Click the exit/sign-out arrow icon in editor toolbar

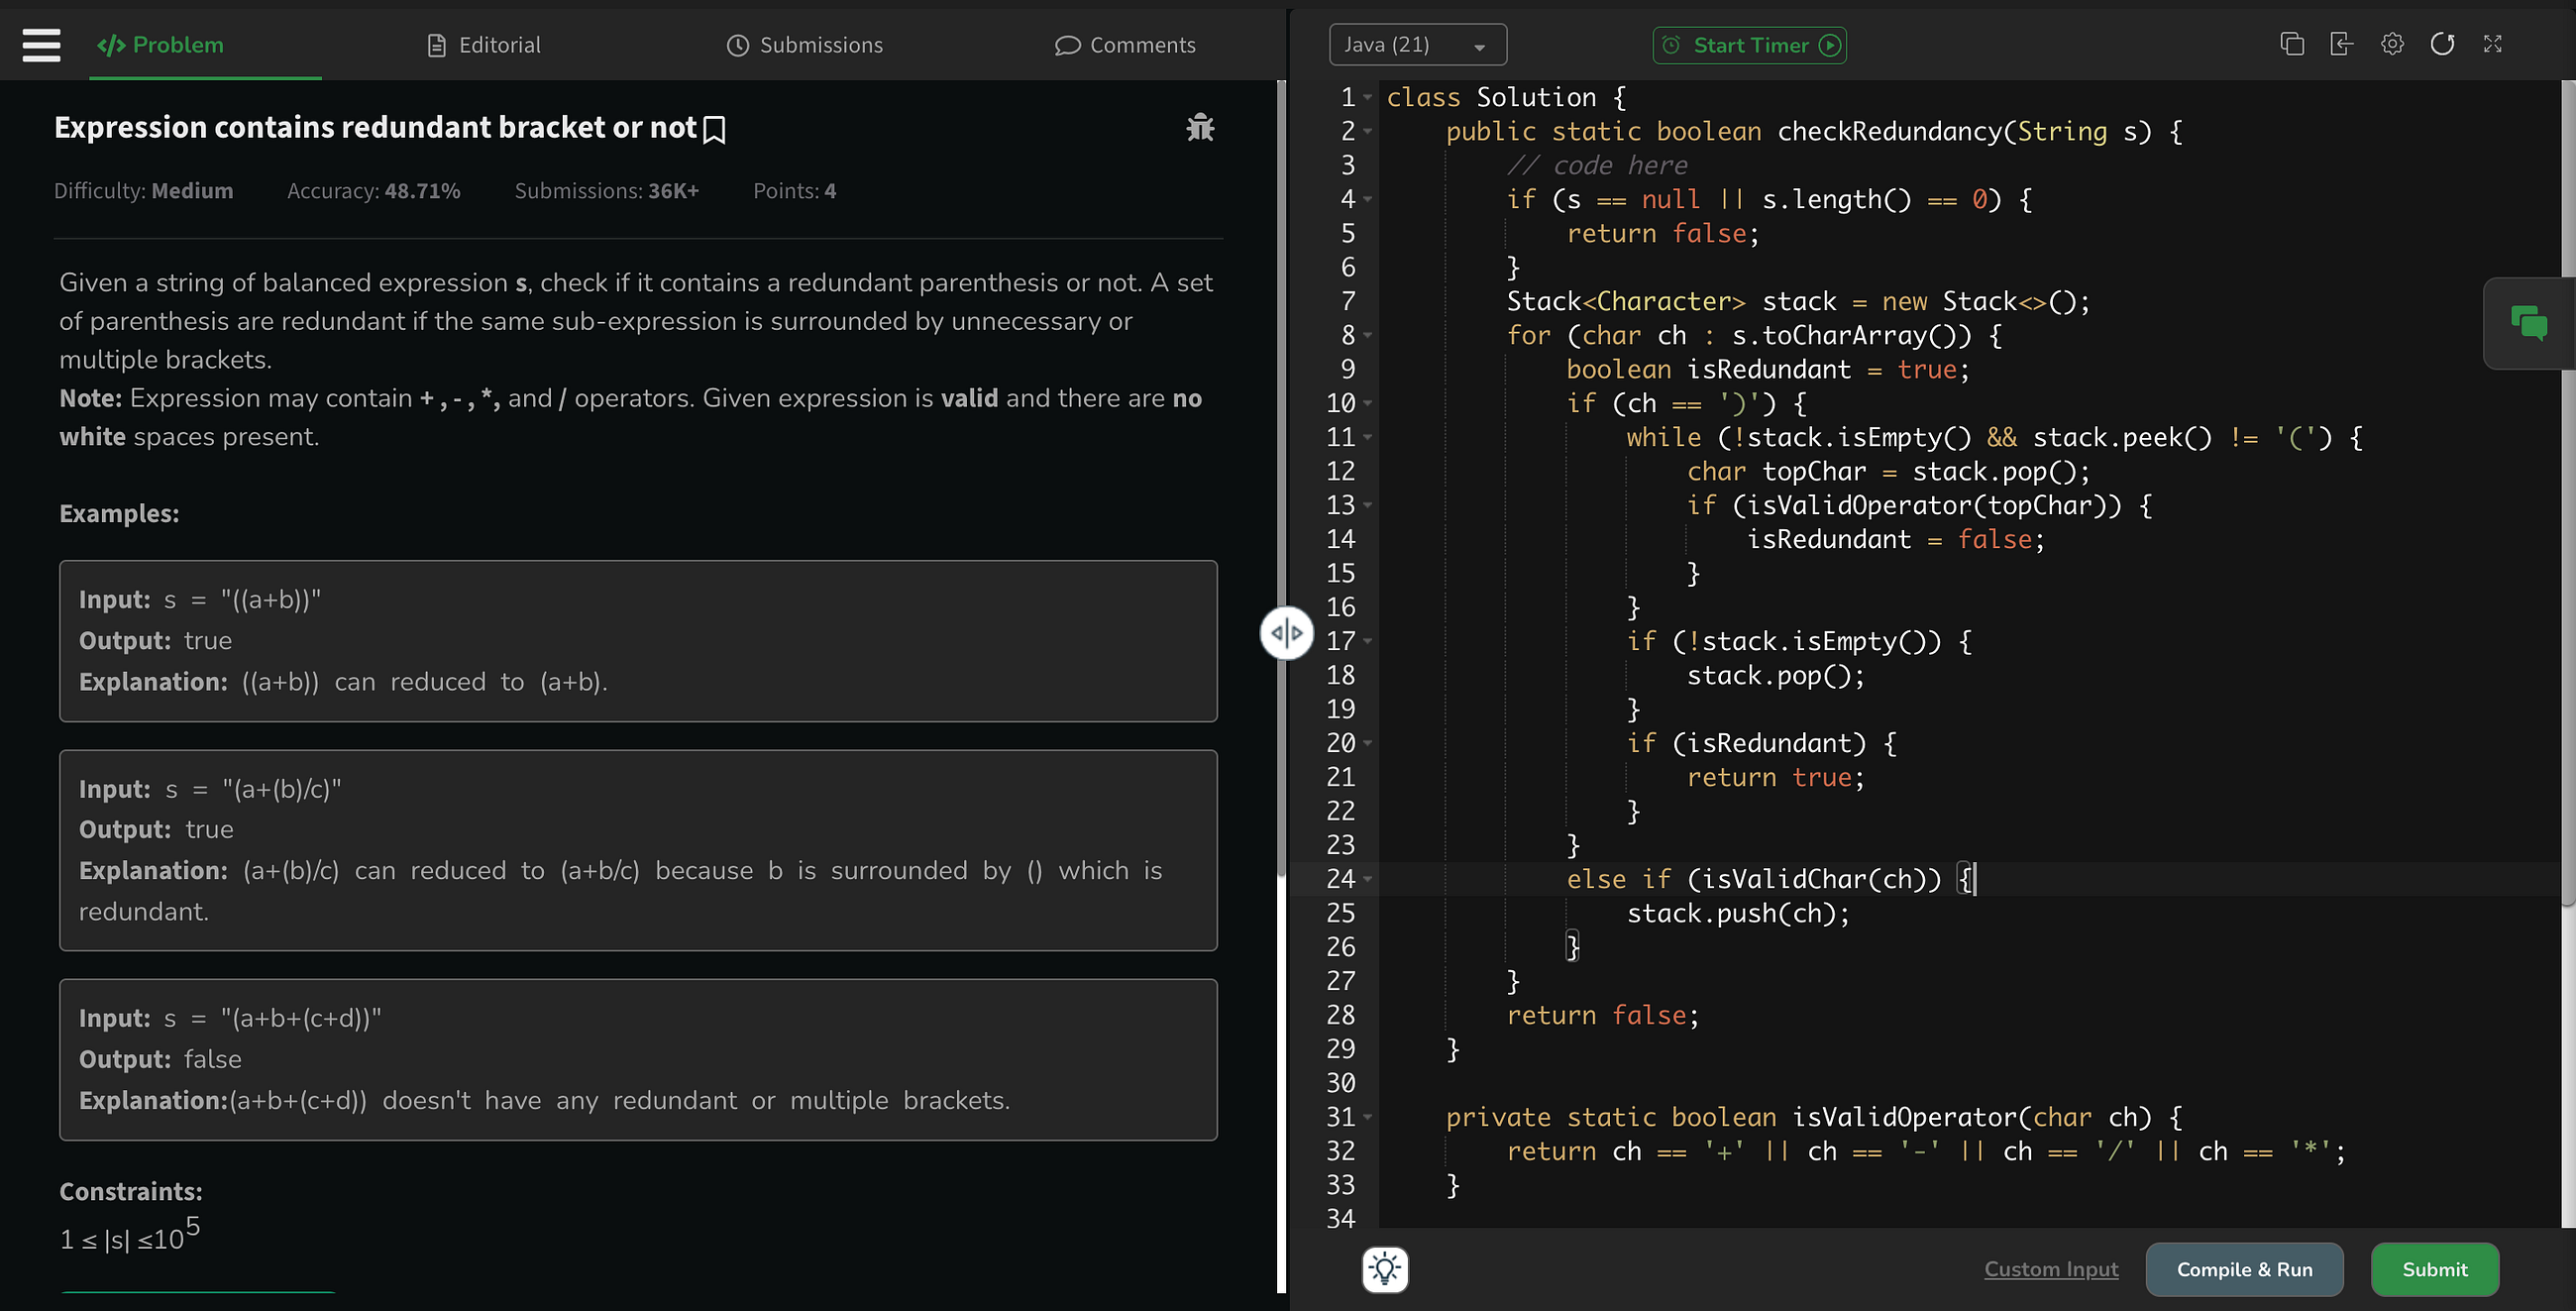[2341, 44]
